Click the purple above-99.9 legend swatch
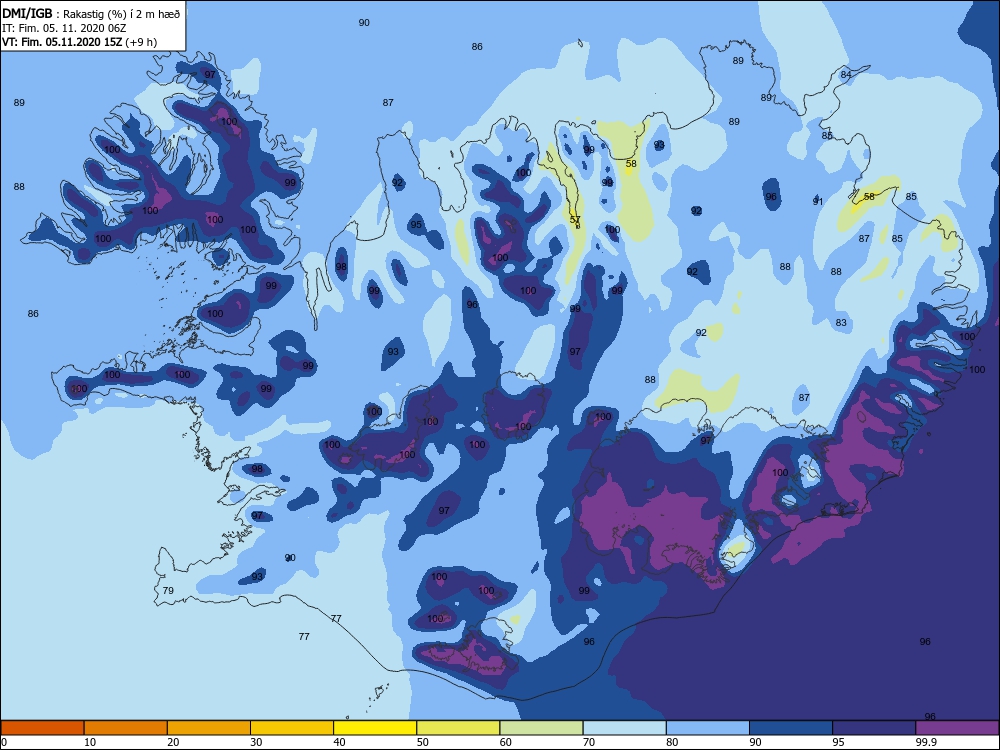Viewport: 1000px width, 750px height. [957, 728]
